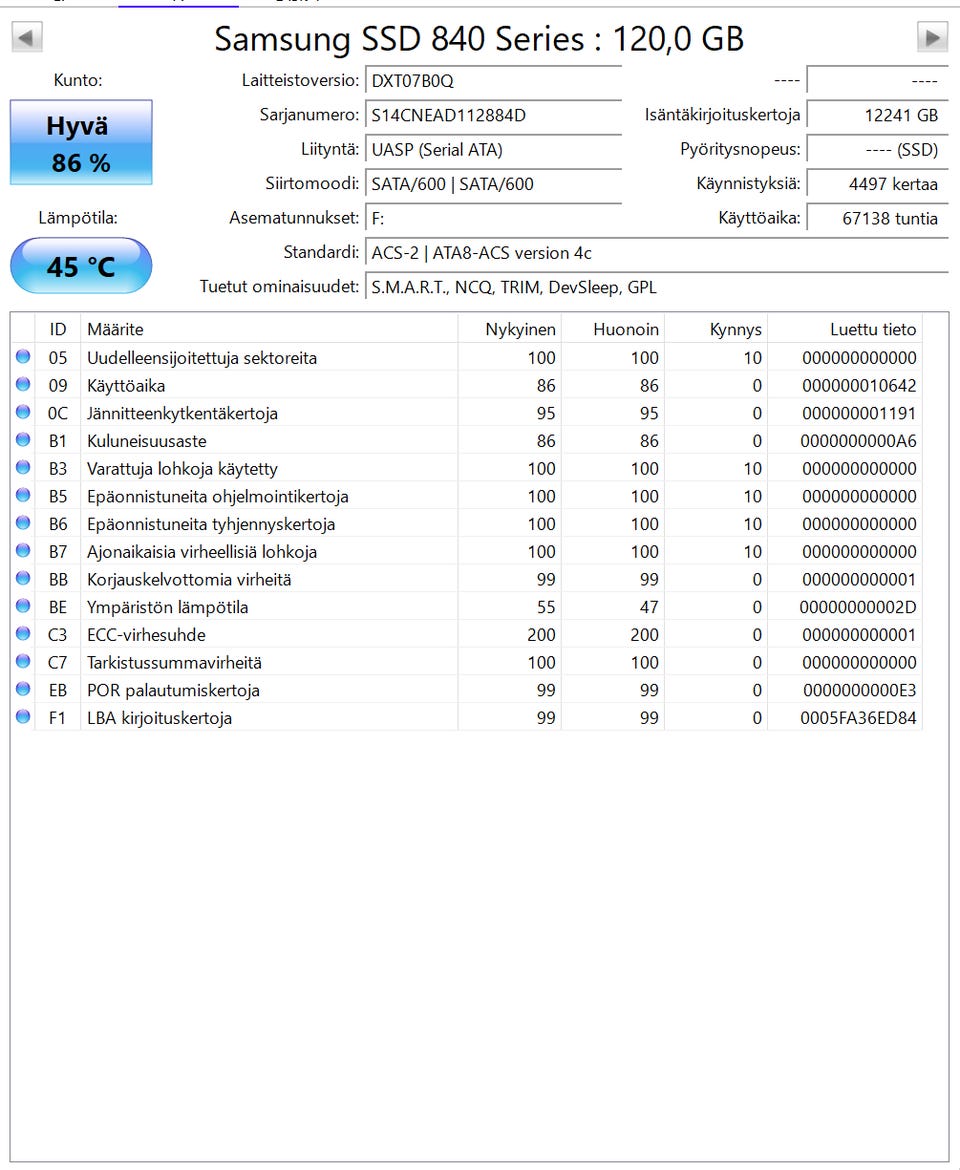Click worst value 47 in Ympäristön lämpötila row
The width and height of the screenshot is (960, 1170).
[649, 607]
